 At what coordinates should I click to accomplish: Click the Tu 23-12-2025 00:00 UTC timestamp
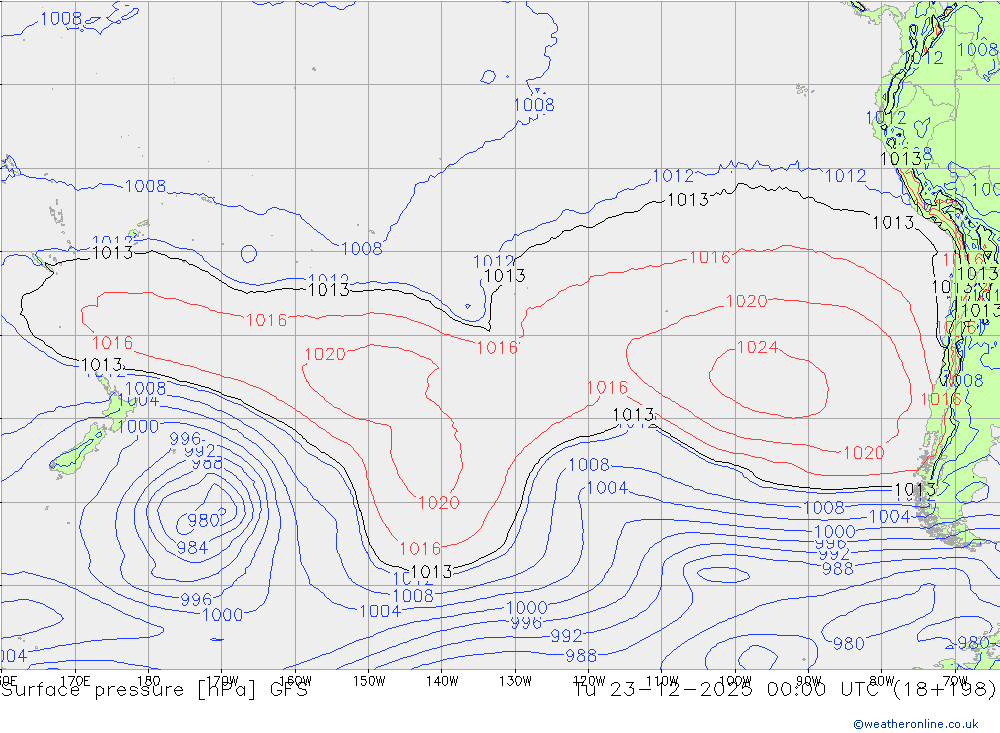(785, 690)
